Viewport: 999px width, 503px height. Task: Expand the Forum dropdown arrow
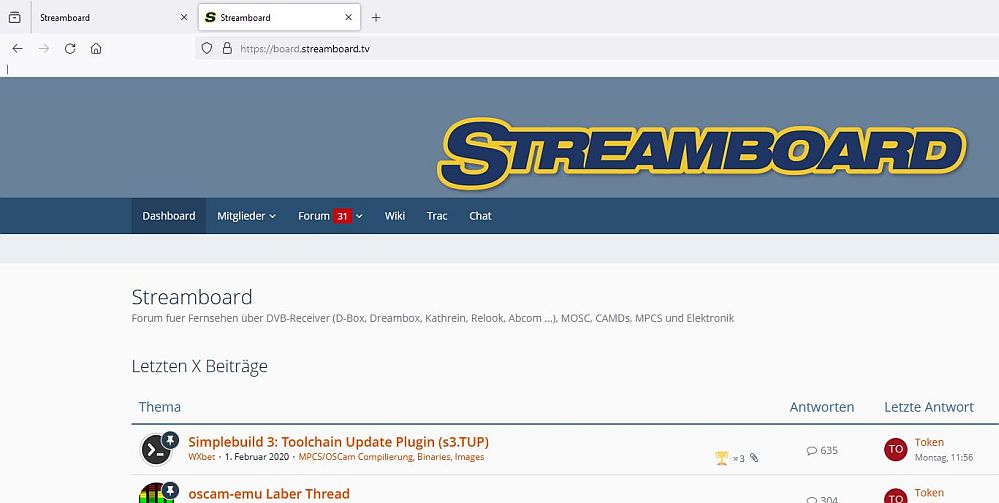coord(359,216)
